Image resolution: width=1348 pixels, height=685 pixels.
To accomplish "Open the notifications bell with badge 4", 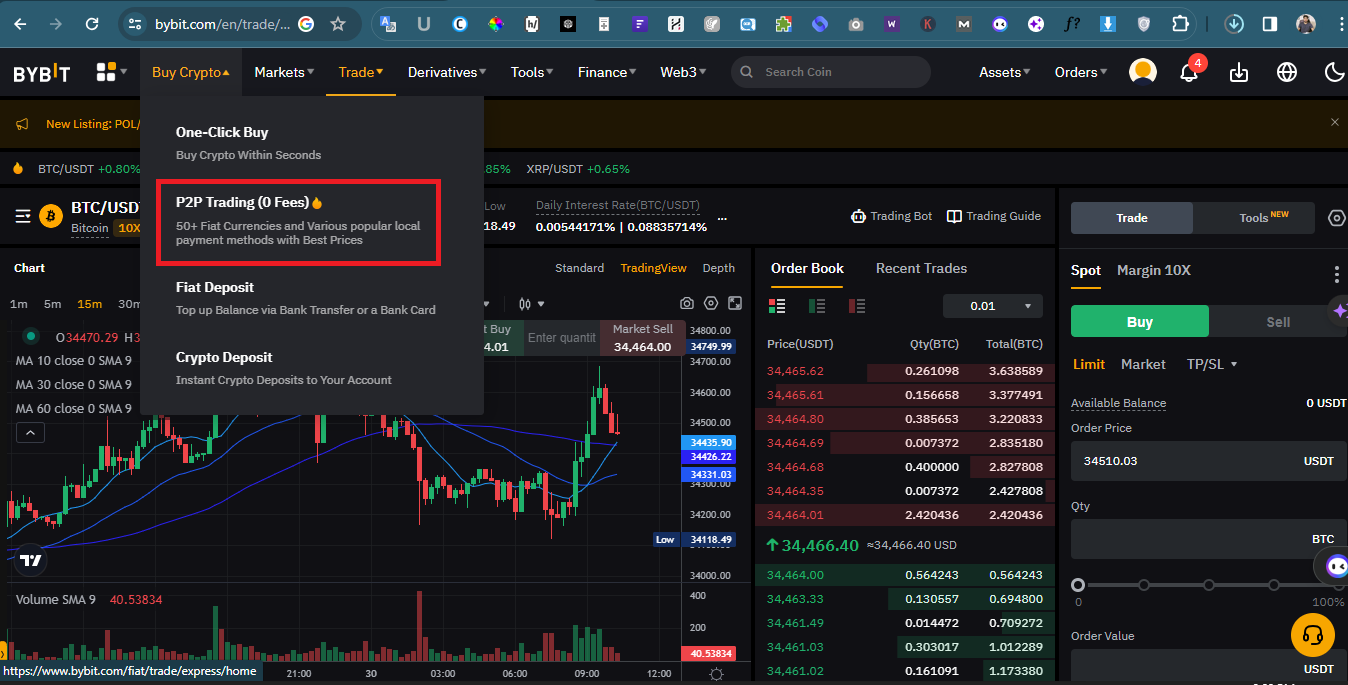I will coord(1189,72).
